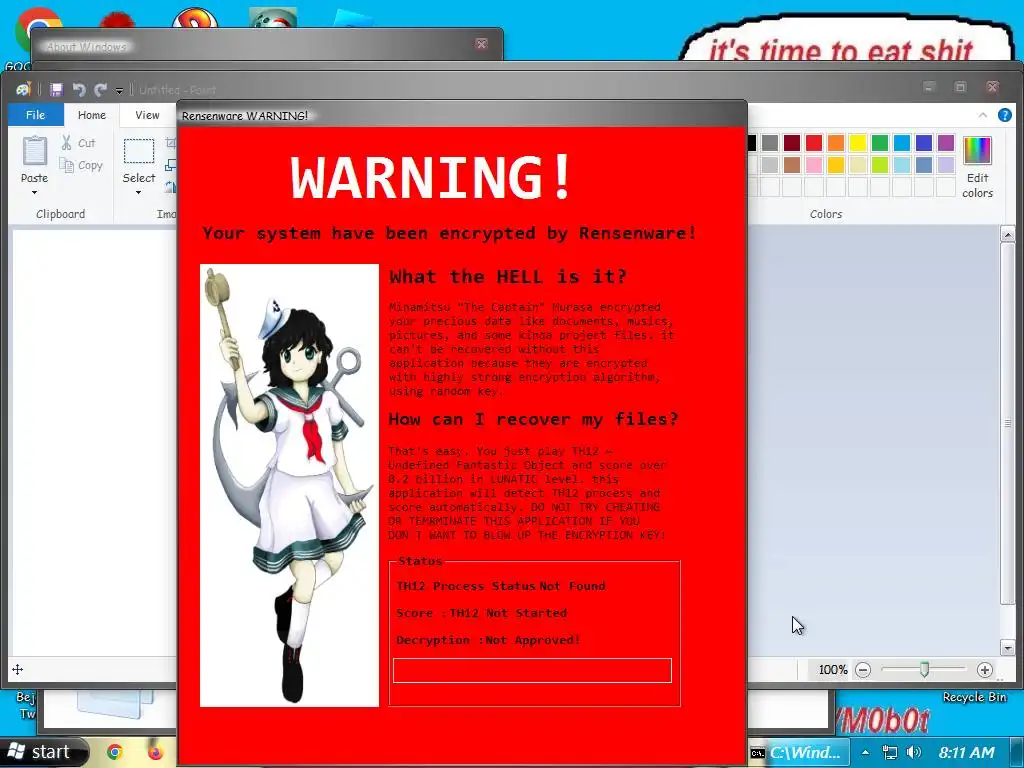1024x768 pixels.
Task: Pick the orange color swatch
Action: [x=836, y=142]
